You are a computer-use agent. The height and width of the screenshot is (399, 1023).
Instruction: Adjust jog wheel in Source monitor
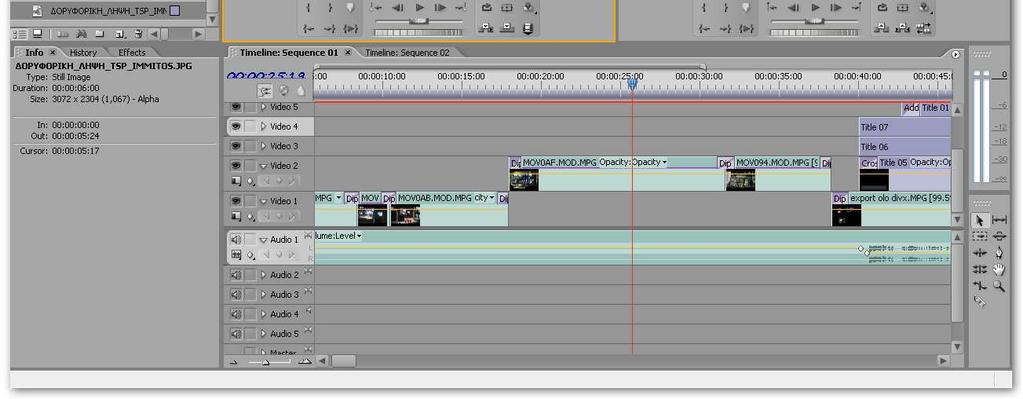418,32
